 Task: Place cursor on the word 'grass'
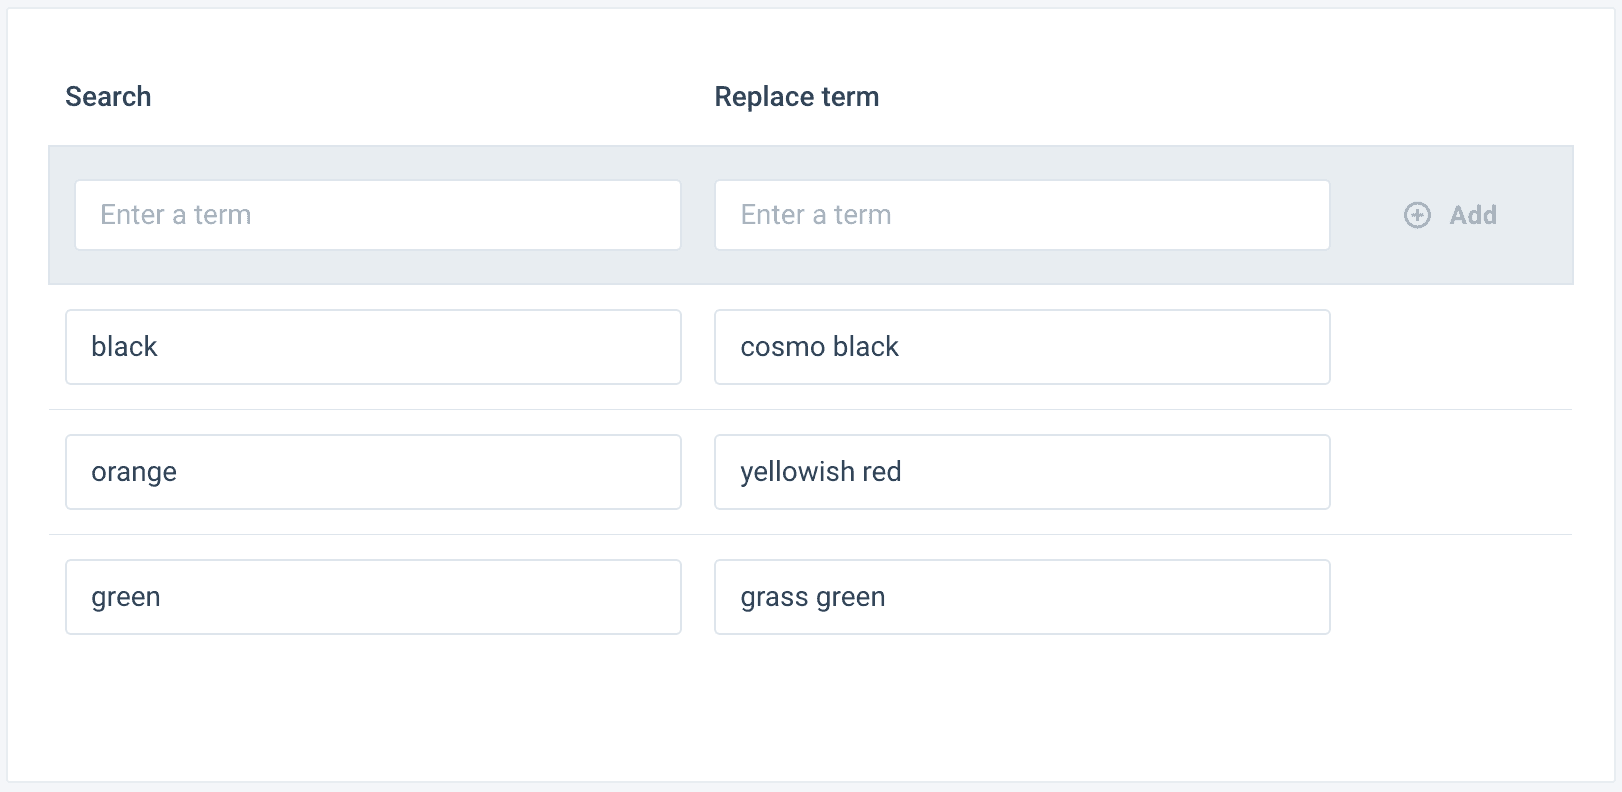774,597
